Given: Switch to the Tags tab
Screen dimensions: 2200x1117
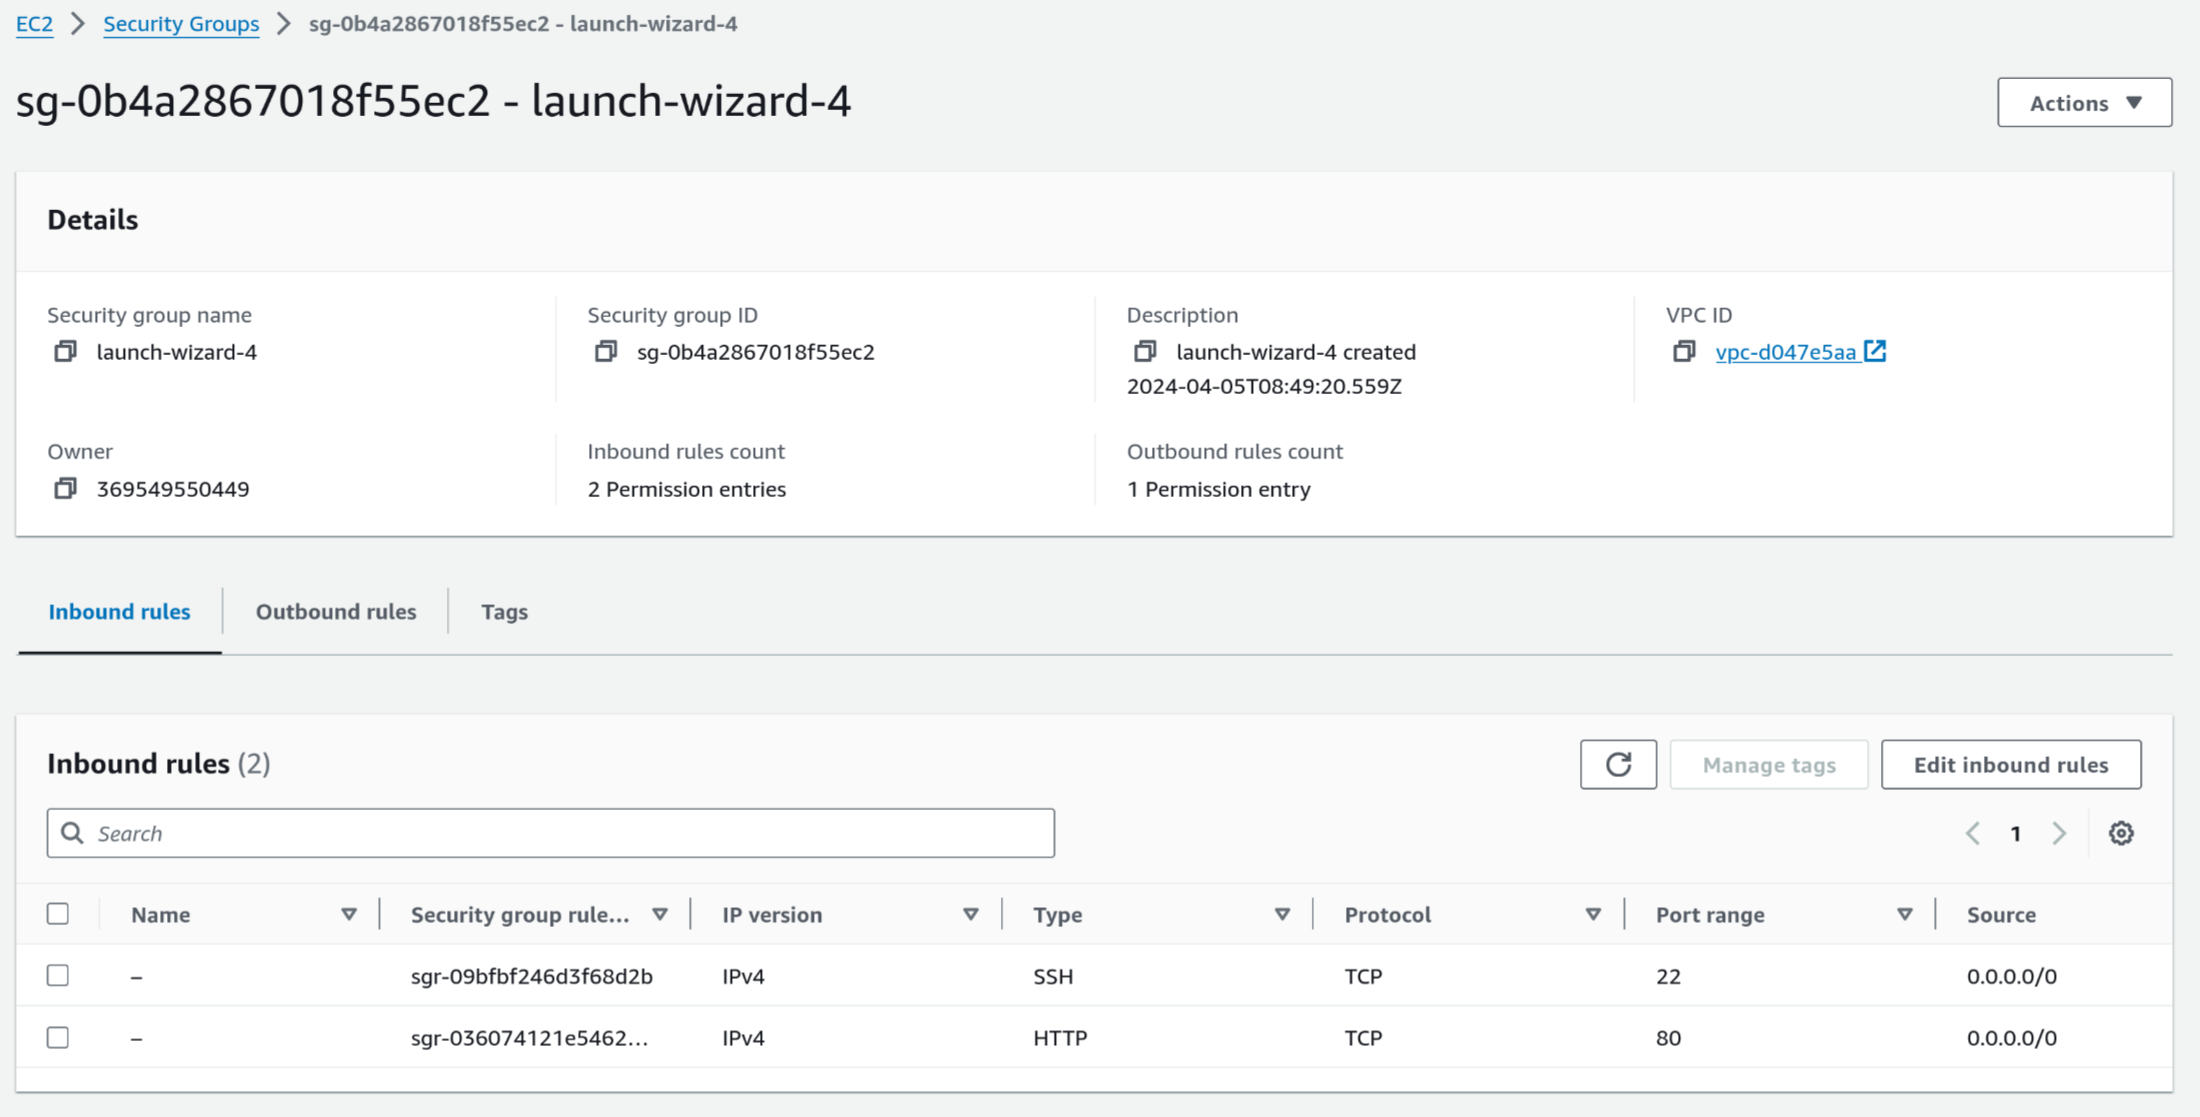Looking at the screenshot, I should coord(504,611).
